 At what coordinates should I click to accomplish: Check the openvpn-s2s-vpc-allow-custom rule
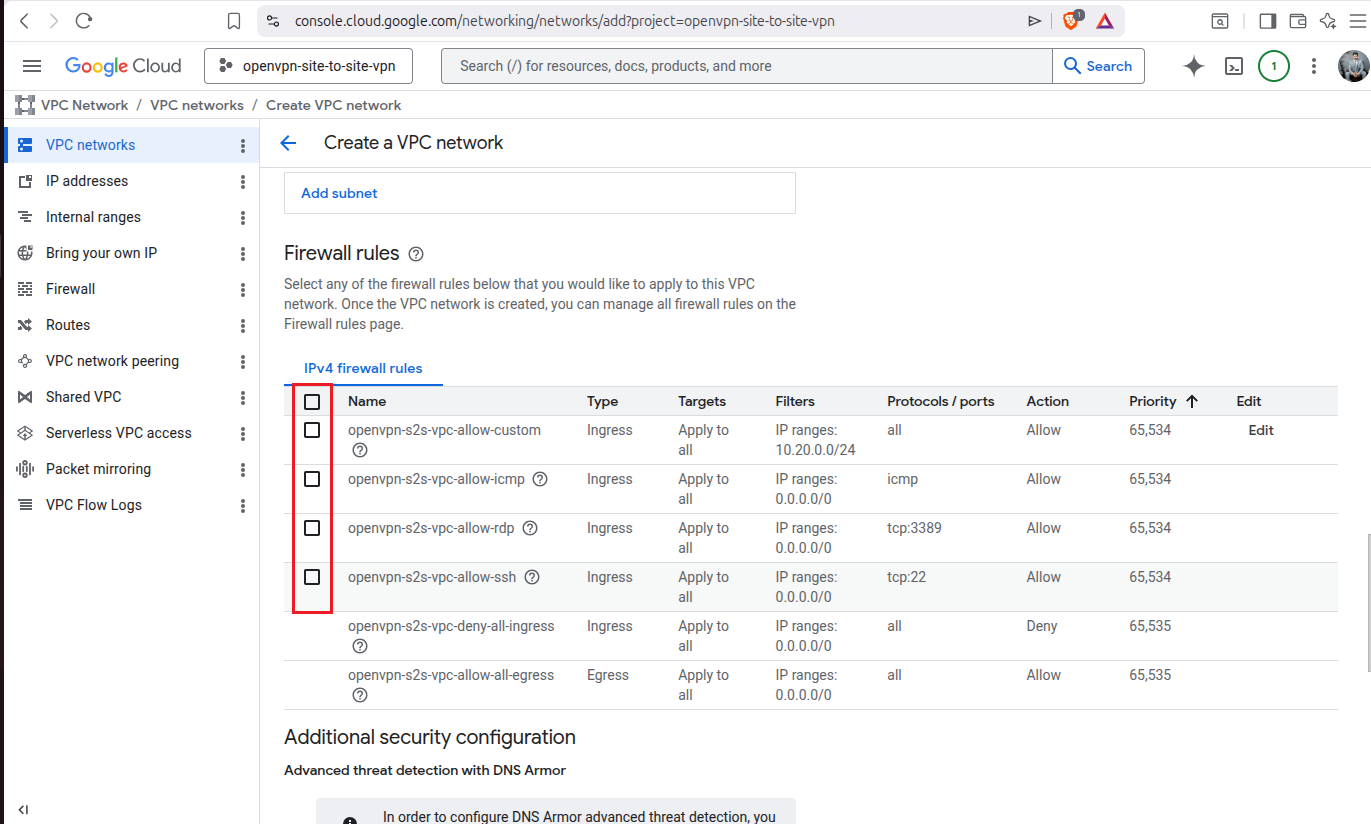(312, 430)
